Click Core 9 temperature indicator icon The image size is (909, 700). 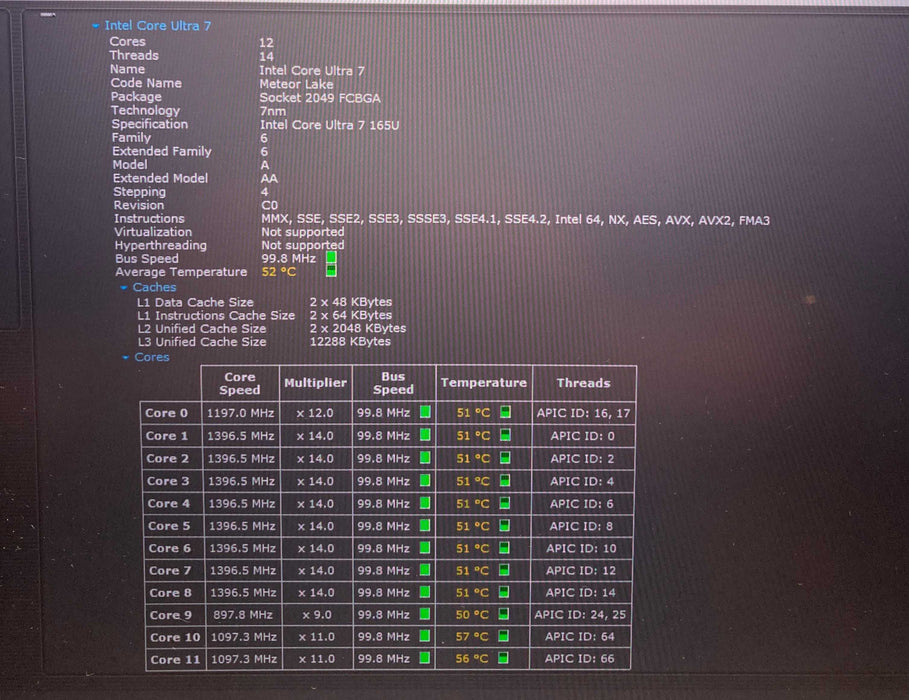[504, 614]
